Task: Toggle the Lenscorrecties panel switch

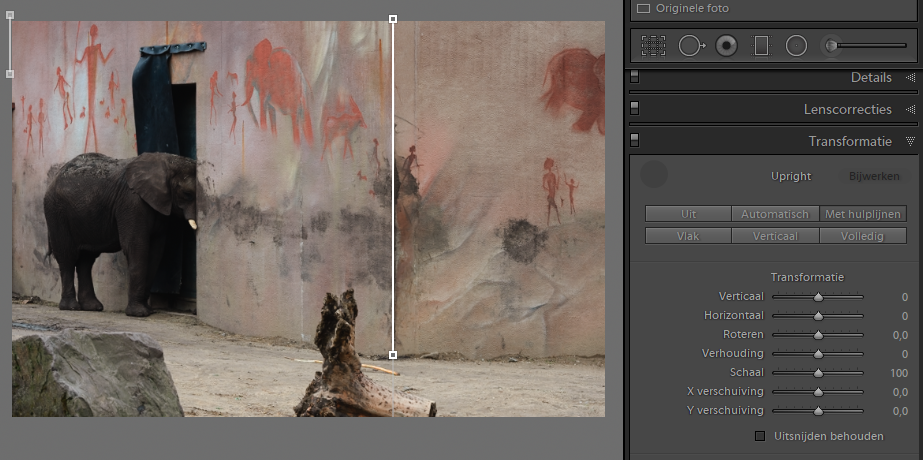Action: tap(635, 109)
